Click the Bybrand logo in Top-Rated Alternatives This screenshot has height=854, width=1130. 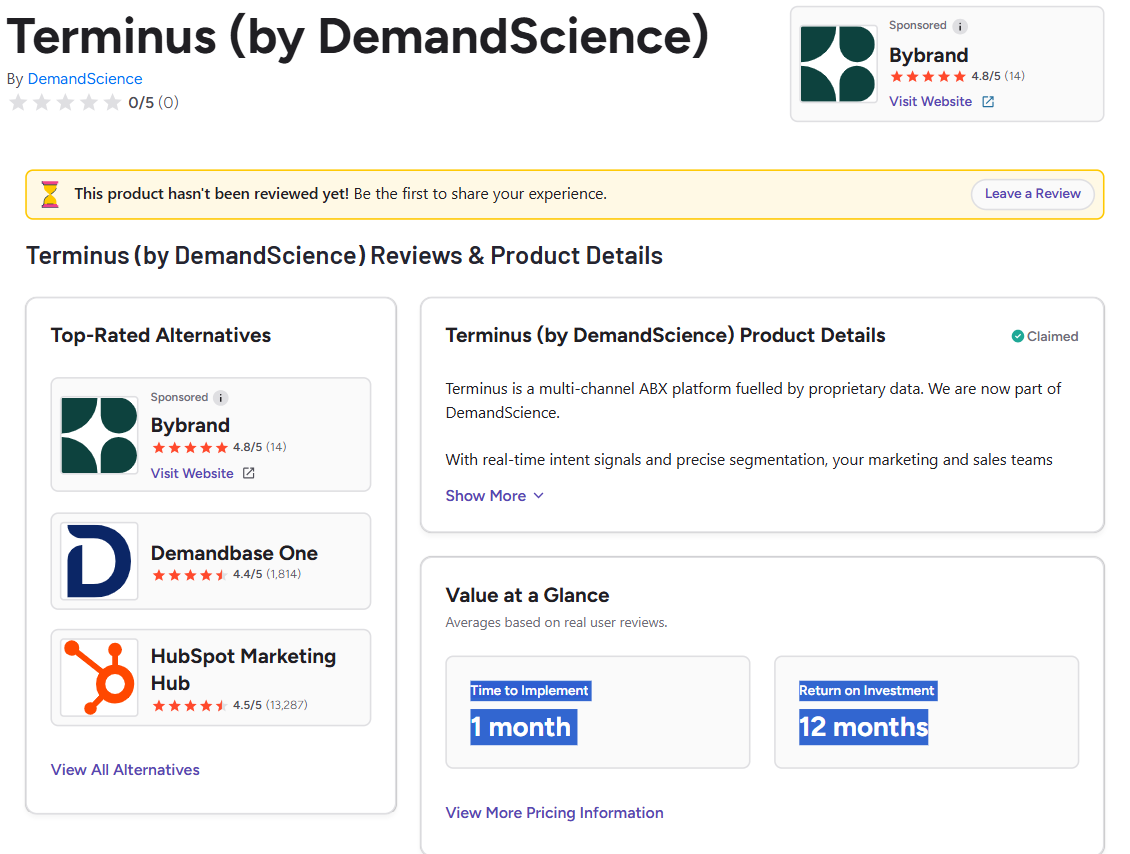[x=99, y=435]
